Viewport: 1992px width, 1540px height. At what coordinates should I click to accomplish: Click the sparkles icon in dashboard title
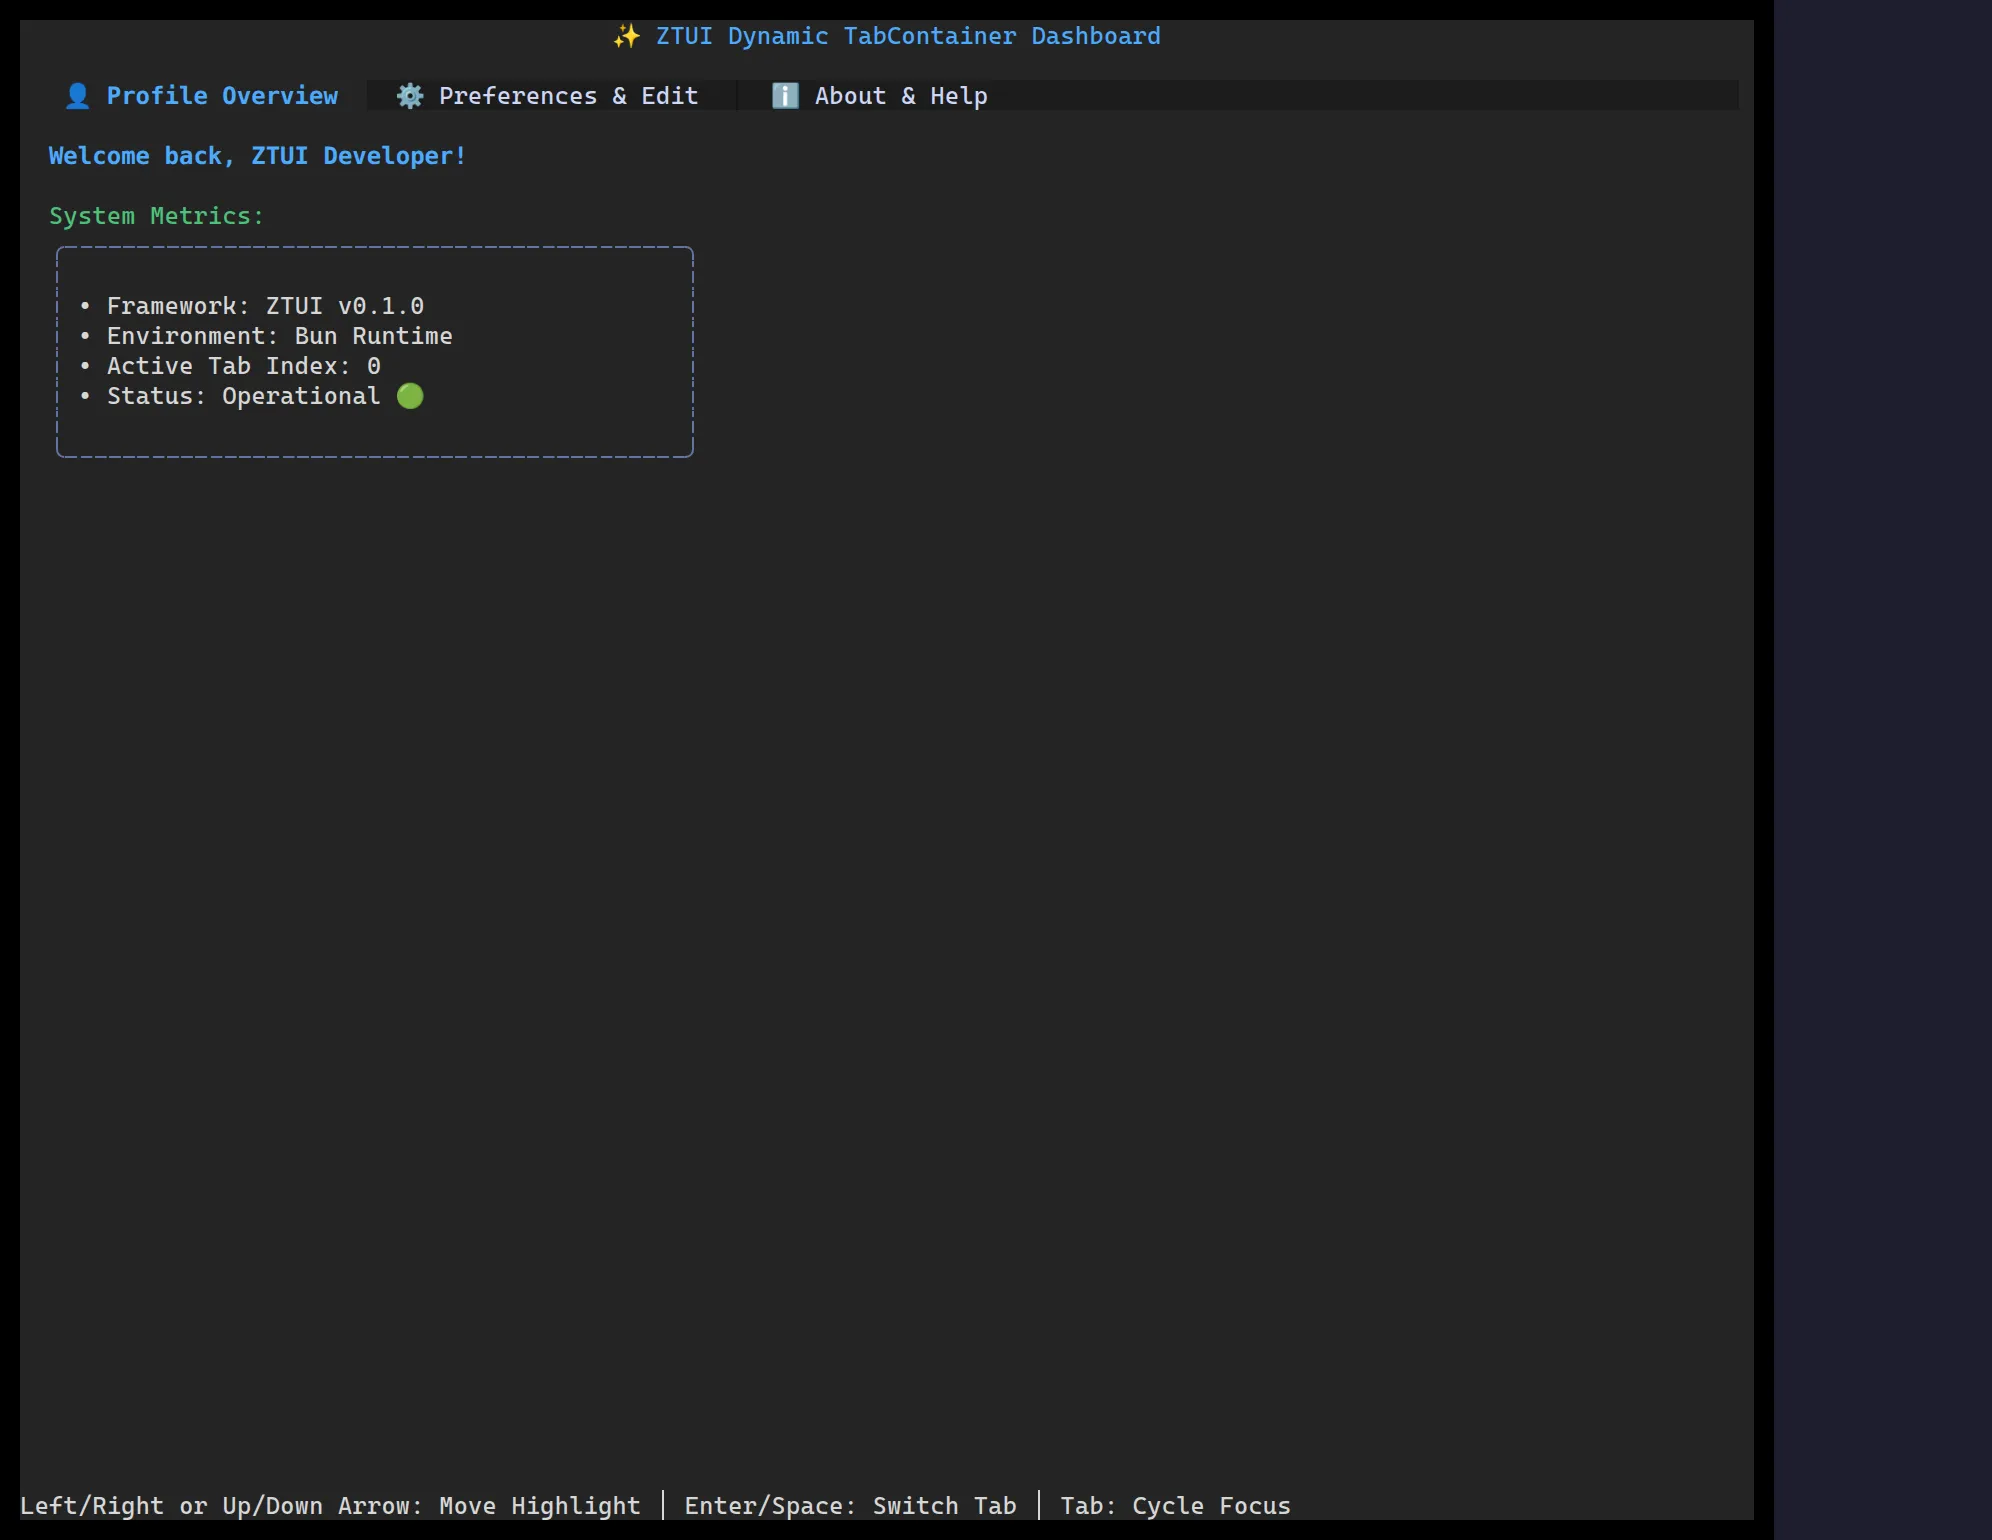(626, 36)
